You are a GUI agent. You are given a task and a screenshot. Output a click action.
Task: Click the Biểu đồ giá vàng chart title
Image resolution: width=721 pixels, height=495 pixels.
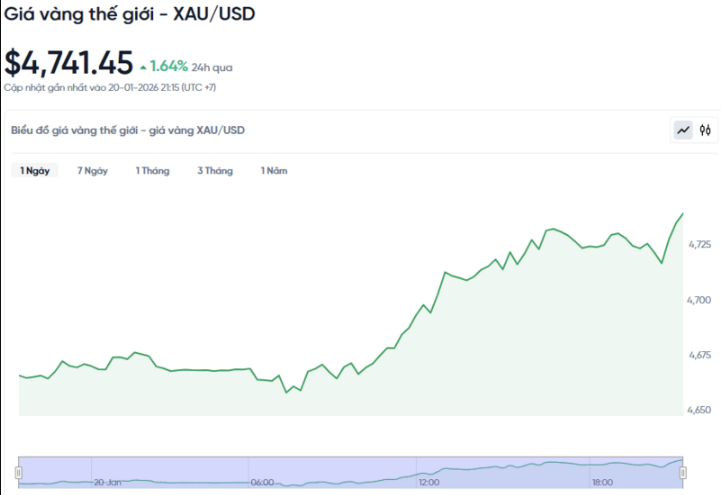point(127,130)
